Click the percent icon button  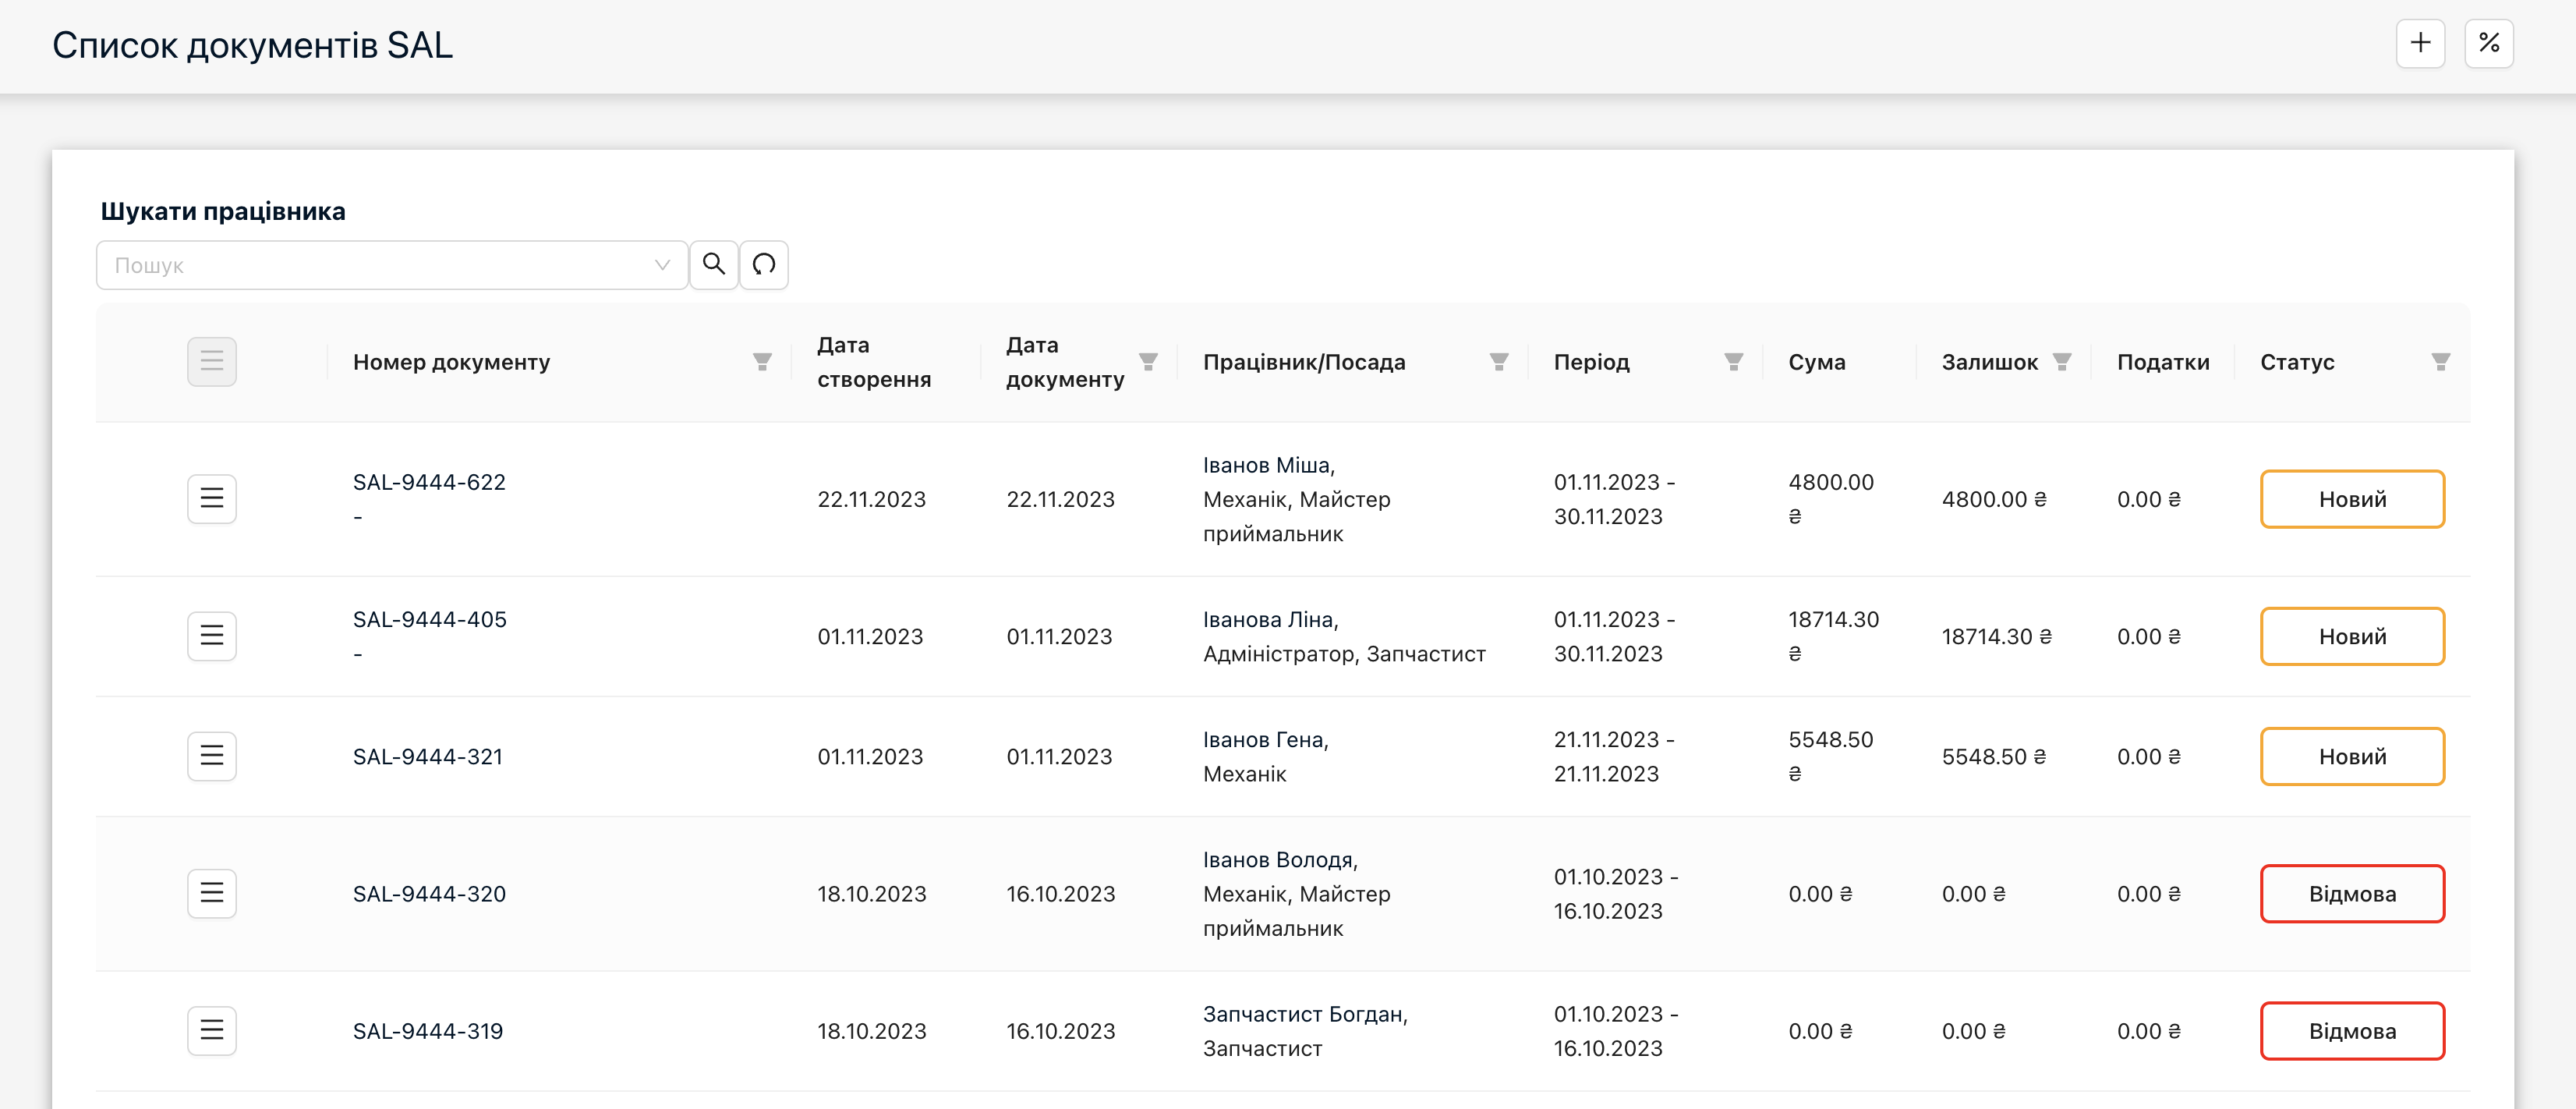point(2489,44)
